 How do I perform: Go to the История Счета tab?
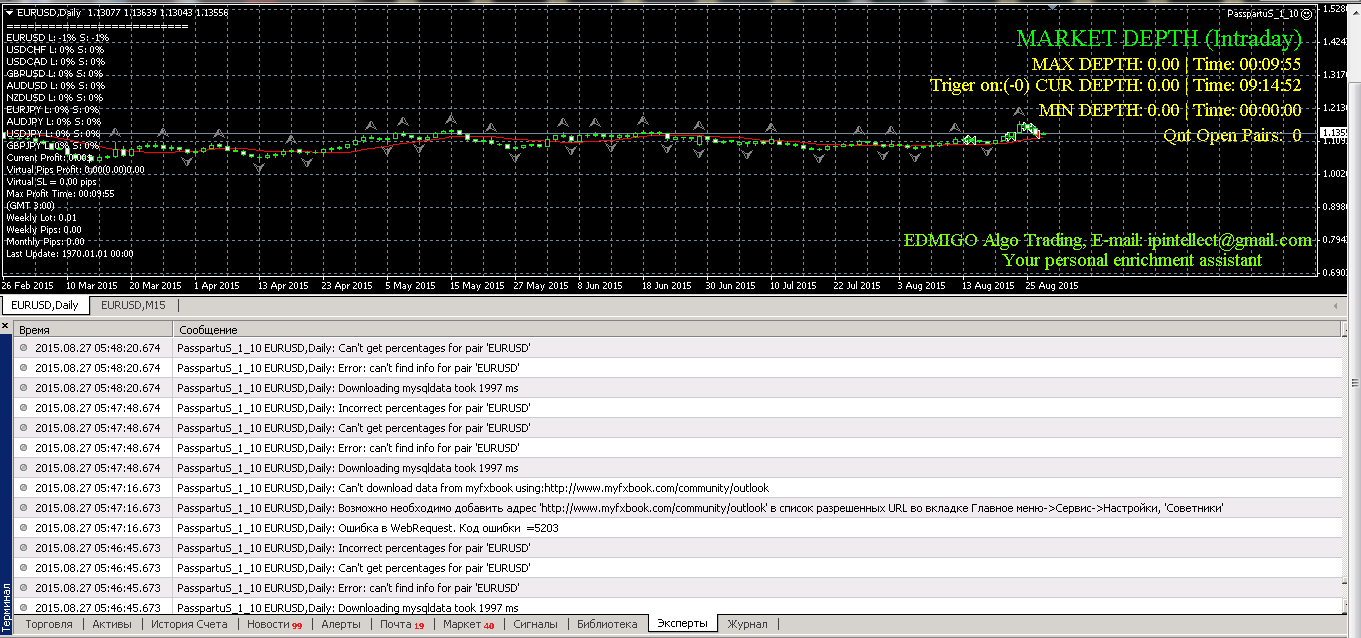tap(190, 624)
